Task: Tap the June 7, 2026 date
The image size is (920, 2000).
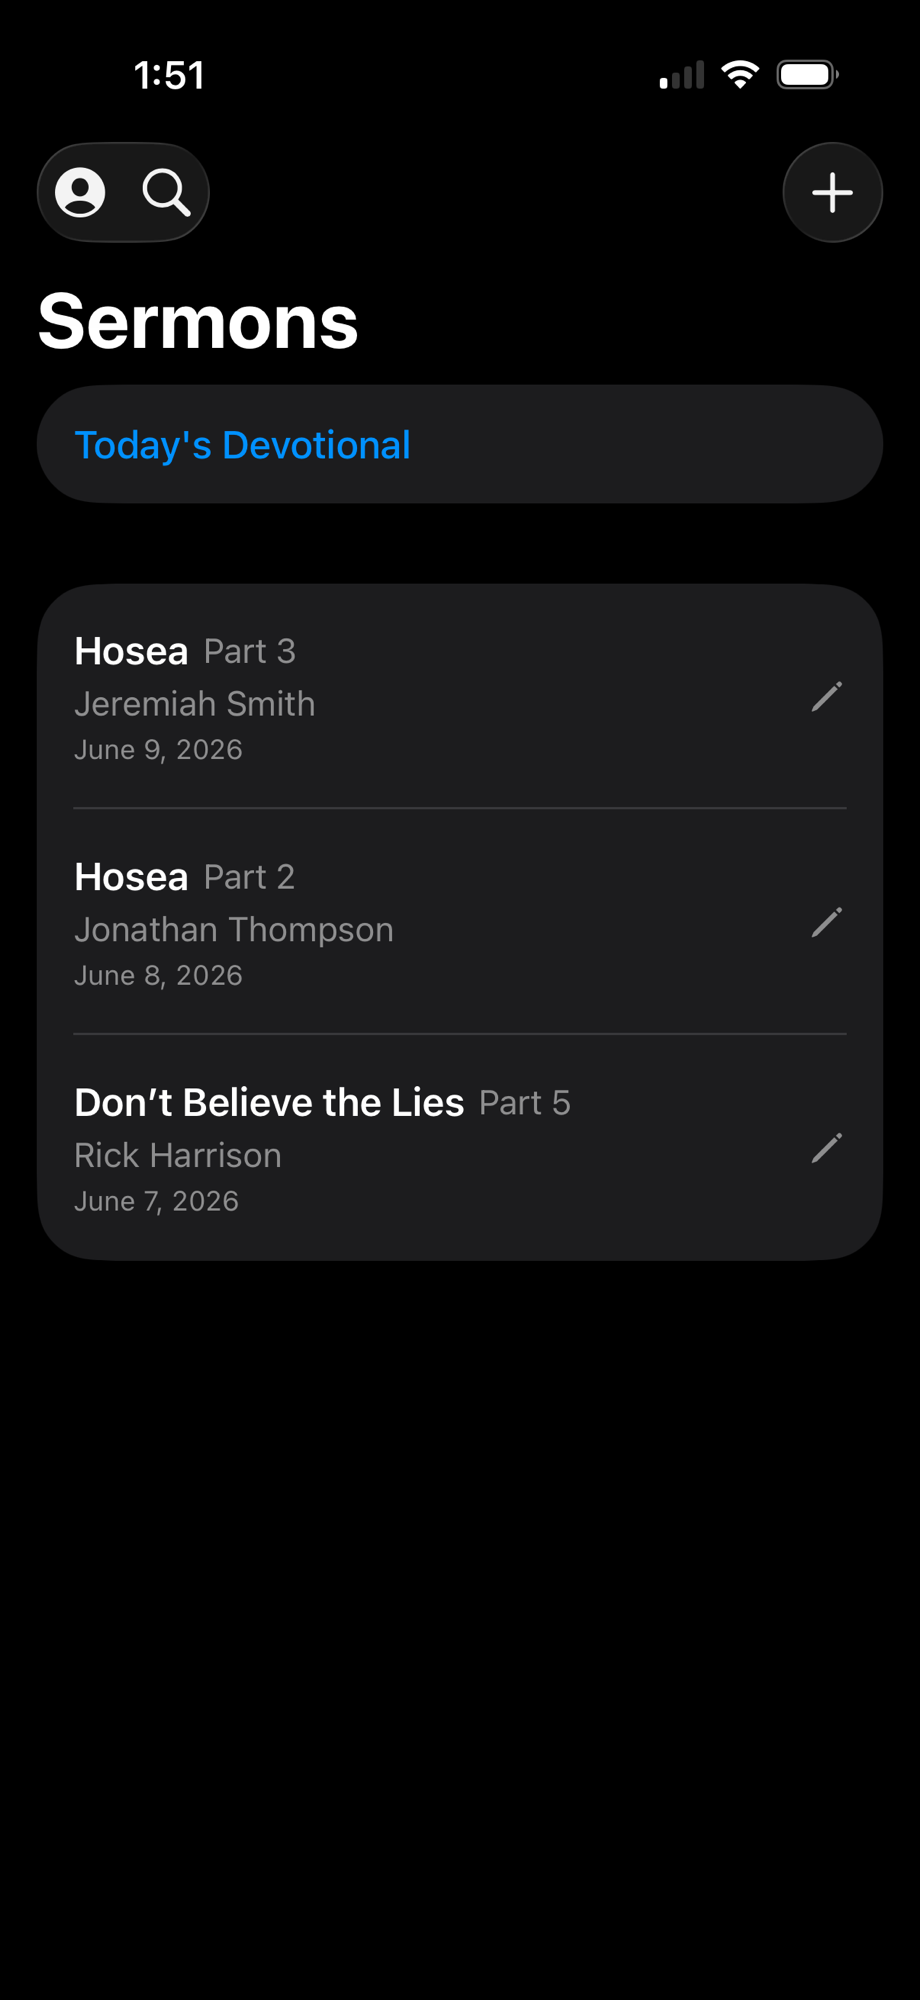Action: (x=157, y=1201)
